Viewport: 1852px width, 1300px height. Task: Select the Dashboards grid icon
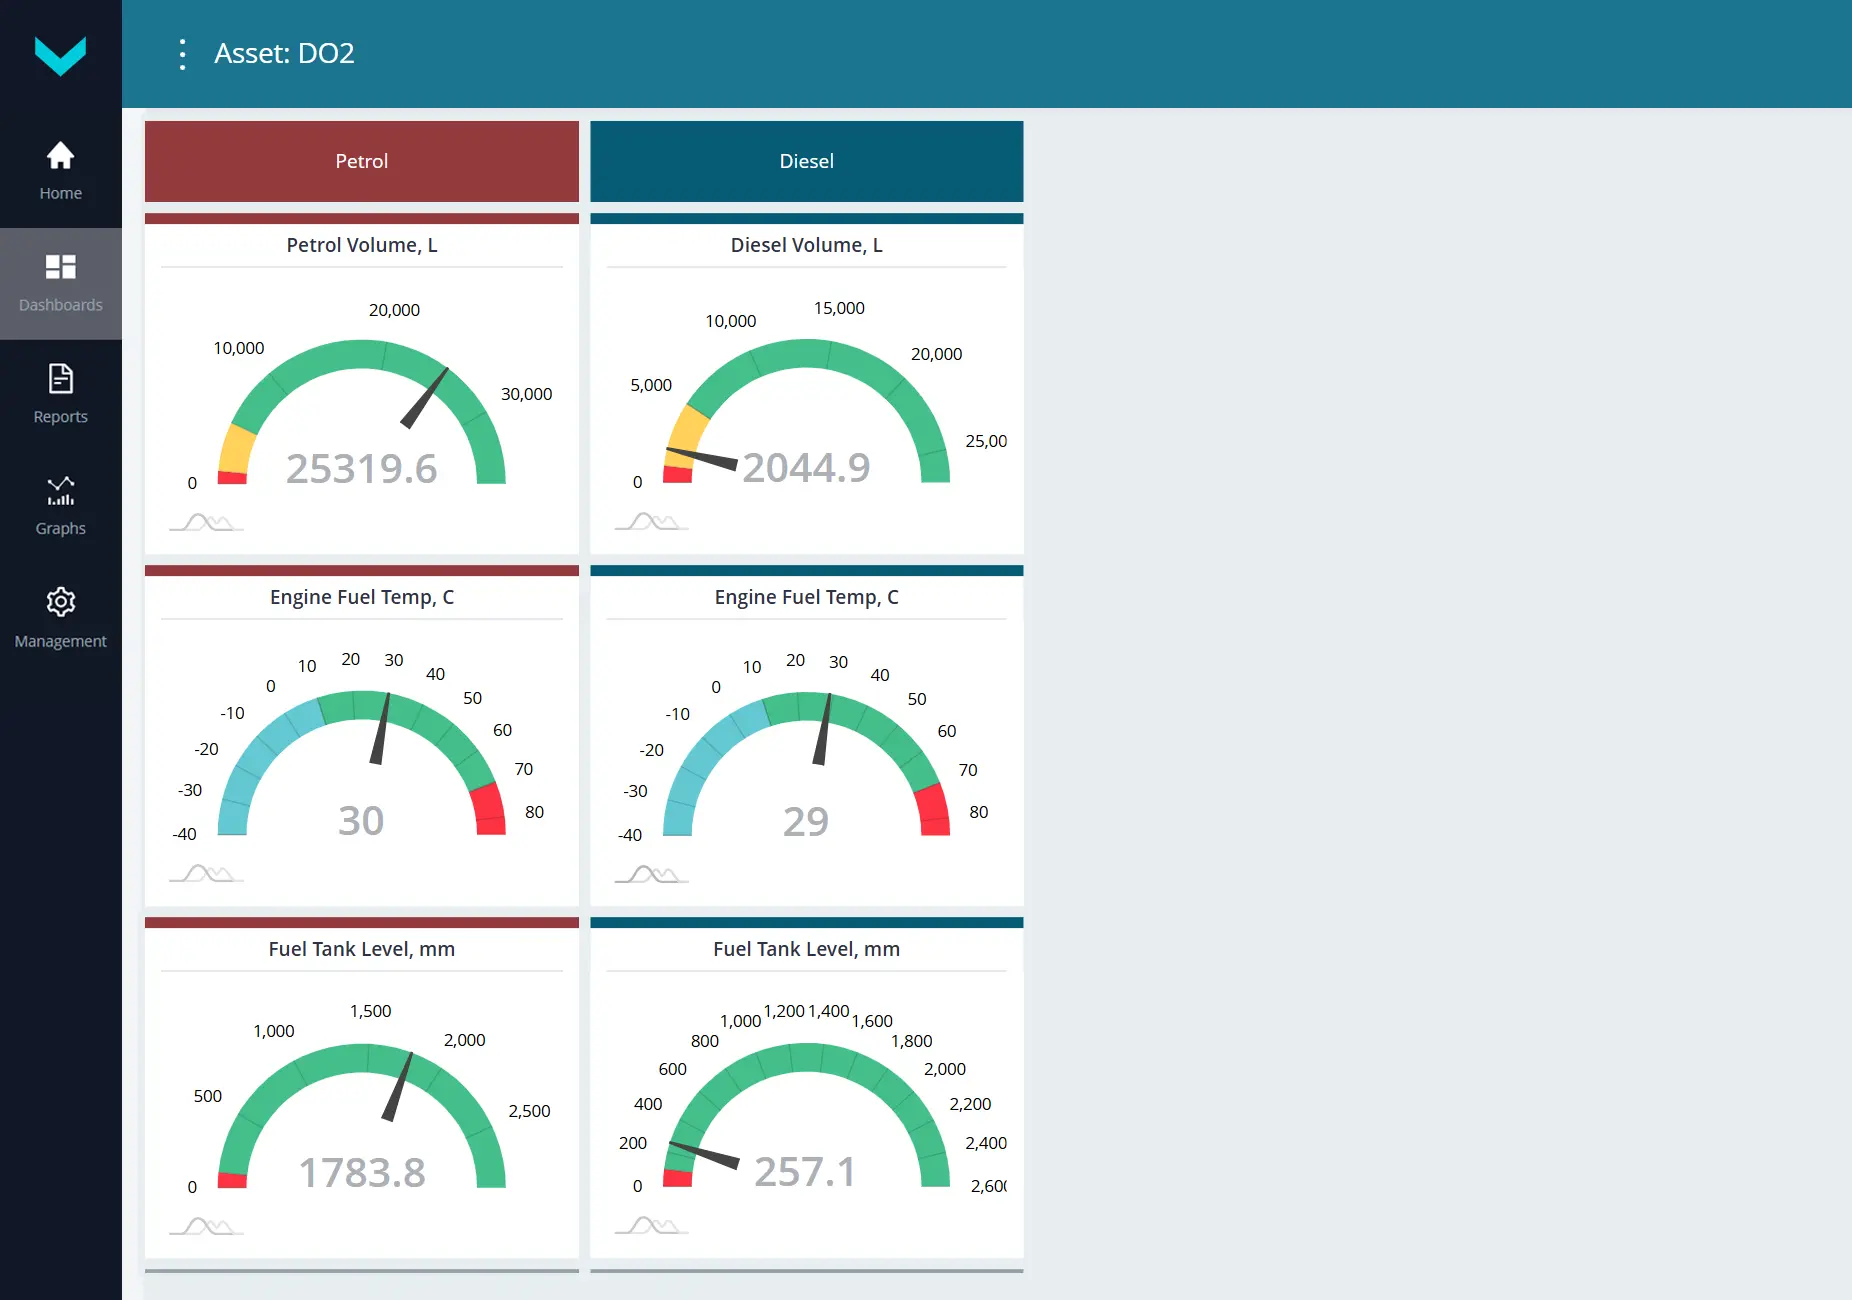pyautogui.click(x=60, y=266)
